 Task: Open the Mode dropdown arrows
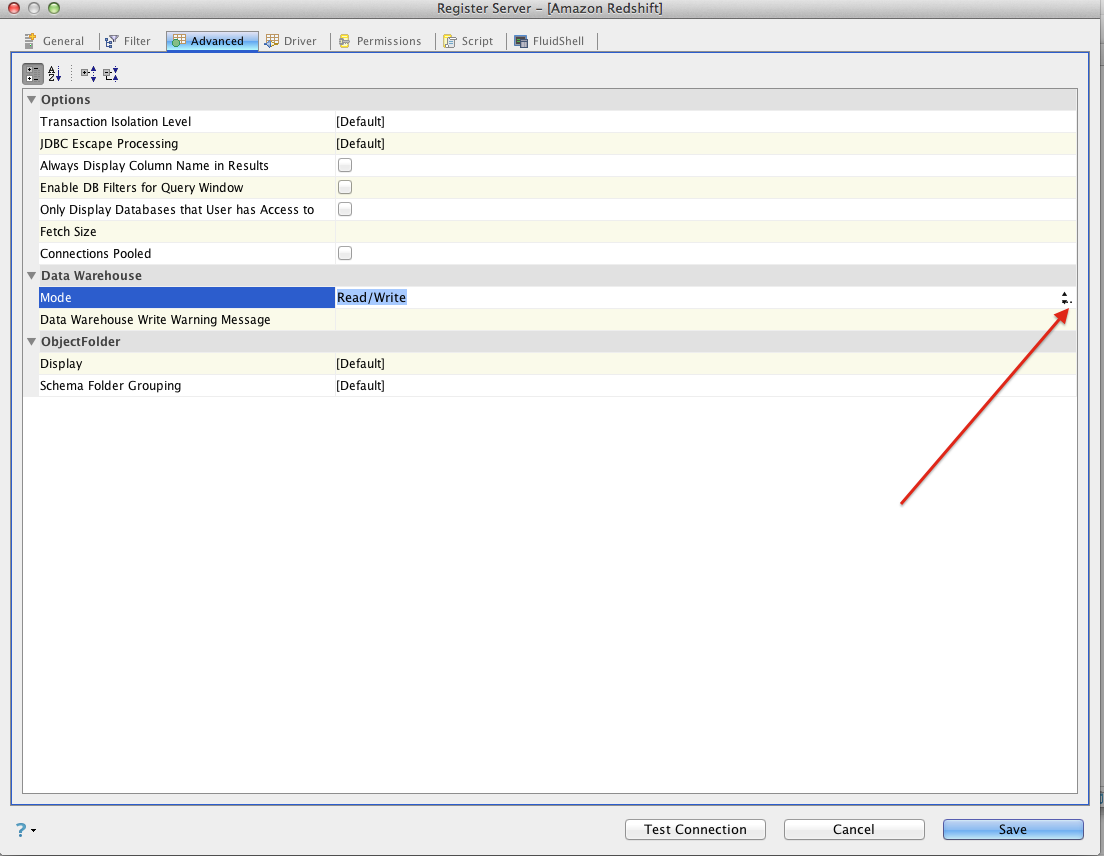tap(1066, 298)
